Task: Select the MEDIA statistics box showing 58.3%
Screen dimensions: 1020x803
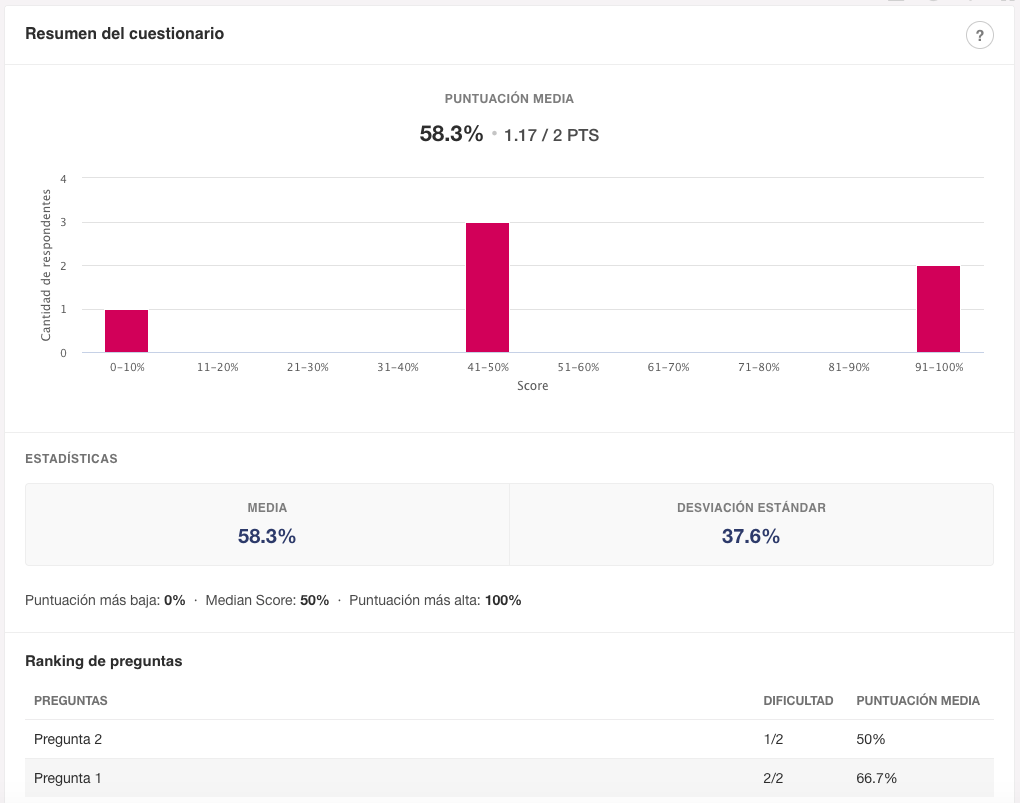Action: [x=266, y=523]
